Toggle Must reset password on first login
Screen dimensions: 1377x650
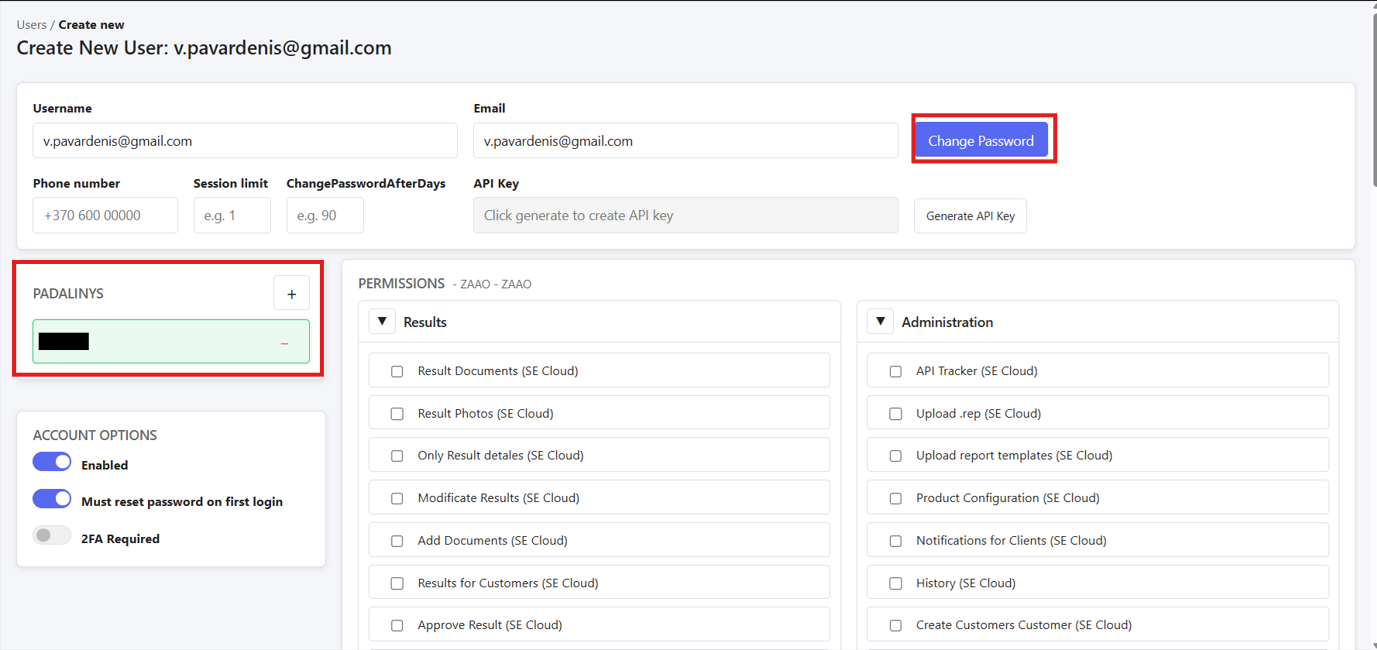pos(52,499)
